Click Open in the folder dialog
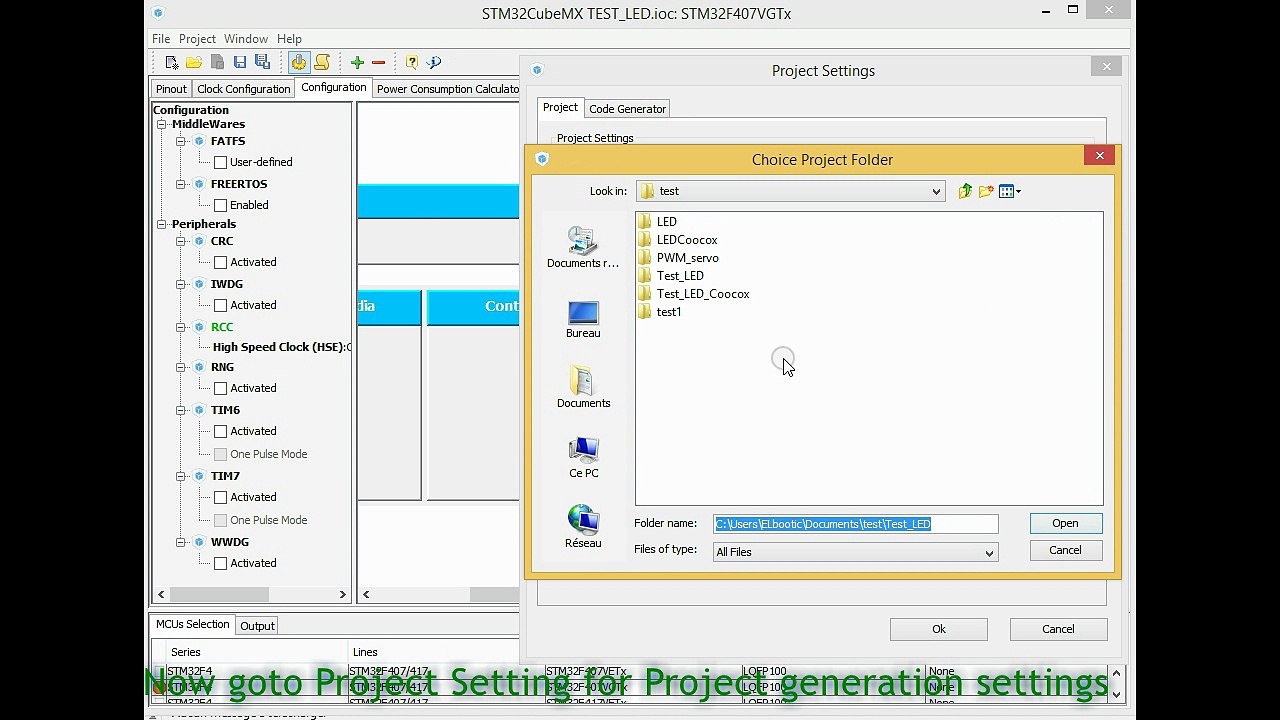 pos(1065,523)
